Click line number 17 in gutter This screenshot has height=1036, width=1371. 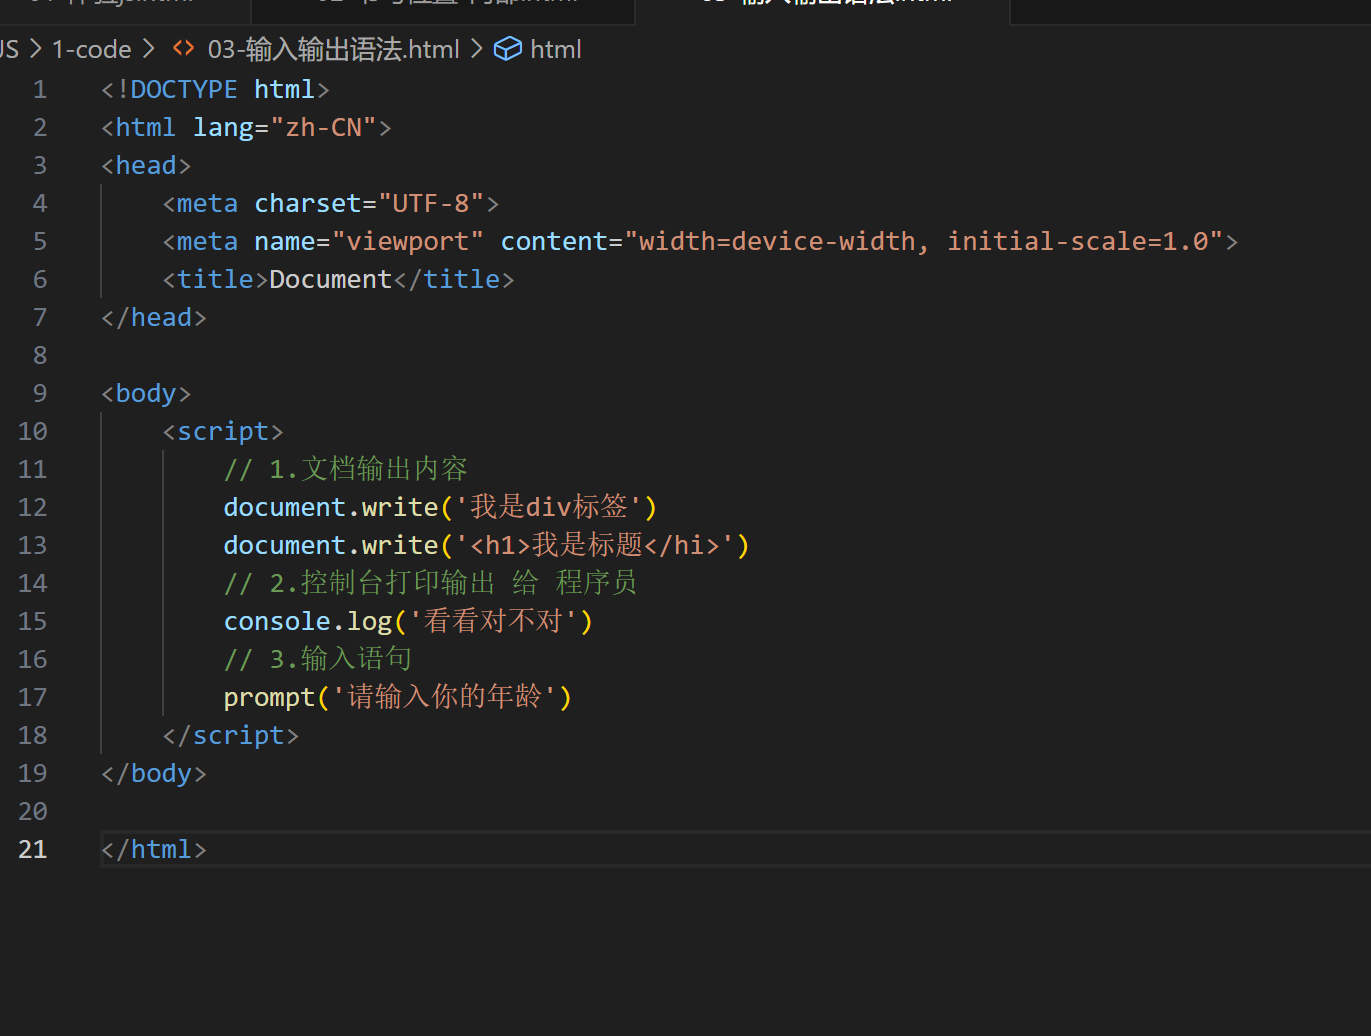[33, 698]
